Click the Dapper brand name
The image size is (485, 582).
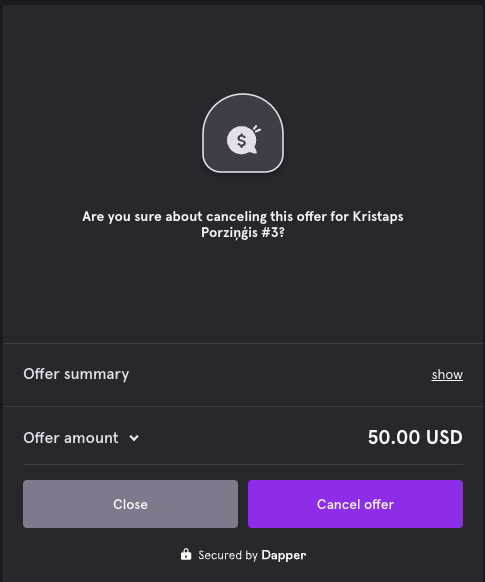pos(284,555)
